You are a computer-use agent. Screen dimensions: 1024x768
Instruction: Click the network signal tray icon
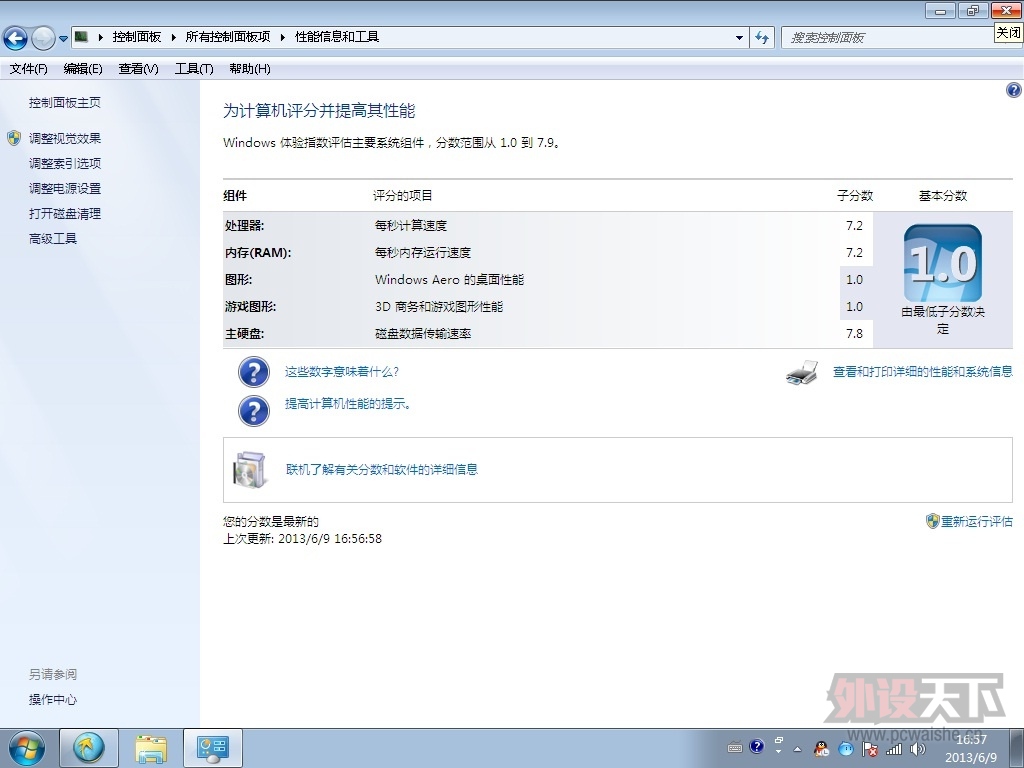pos(893,749)
